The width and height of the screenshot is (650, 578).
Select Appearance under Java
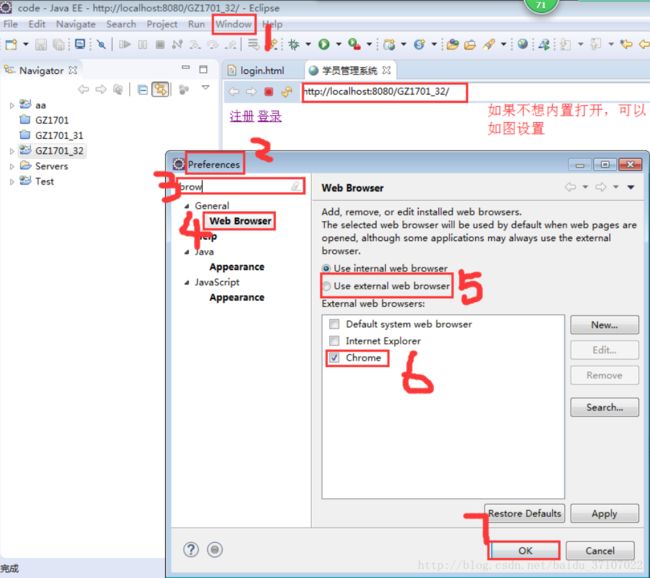[237, 267]
